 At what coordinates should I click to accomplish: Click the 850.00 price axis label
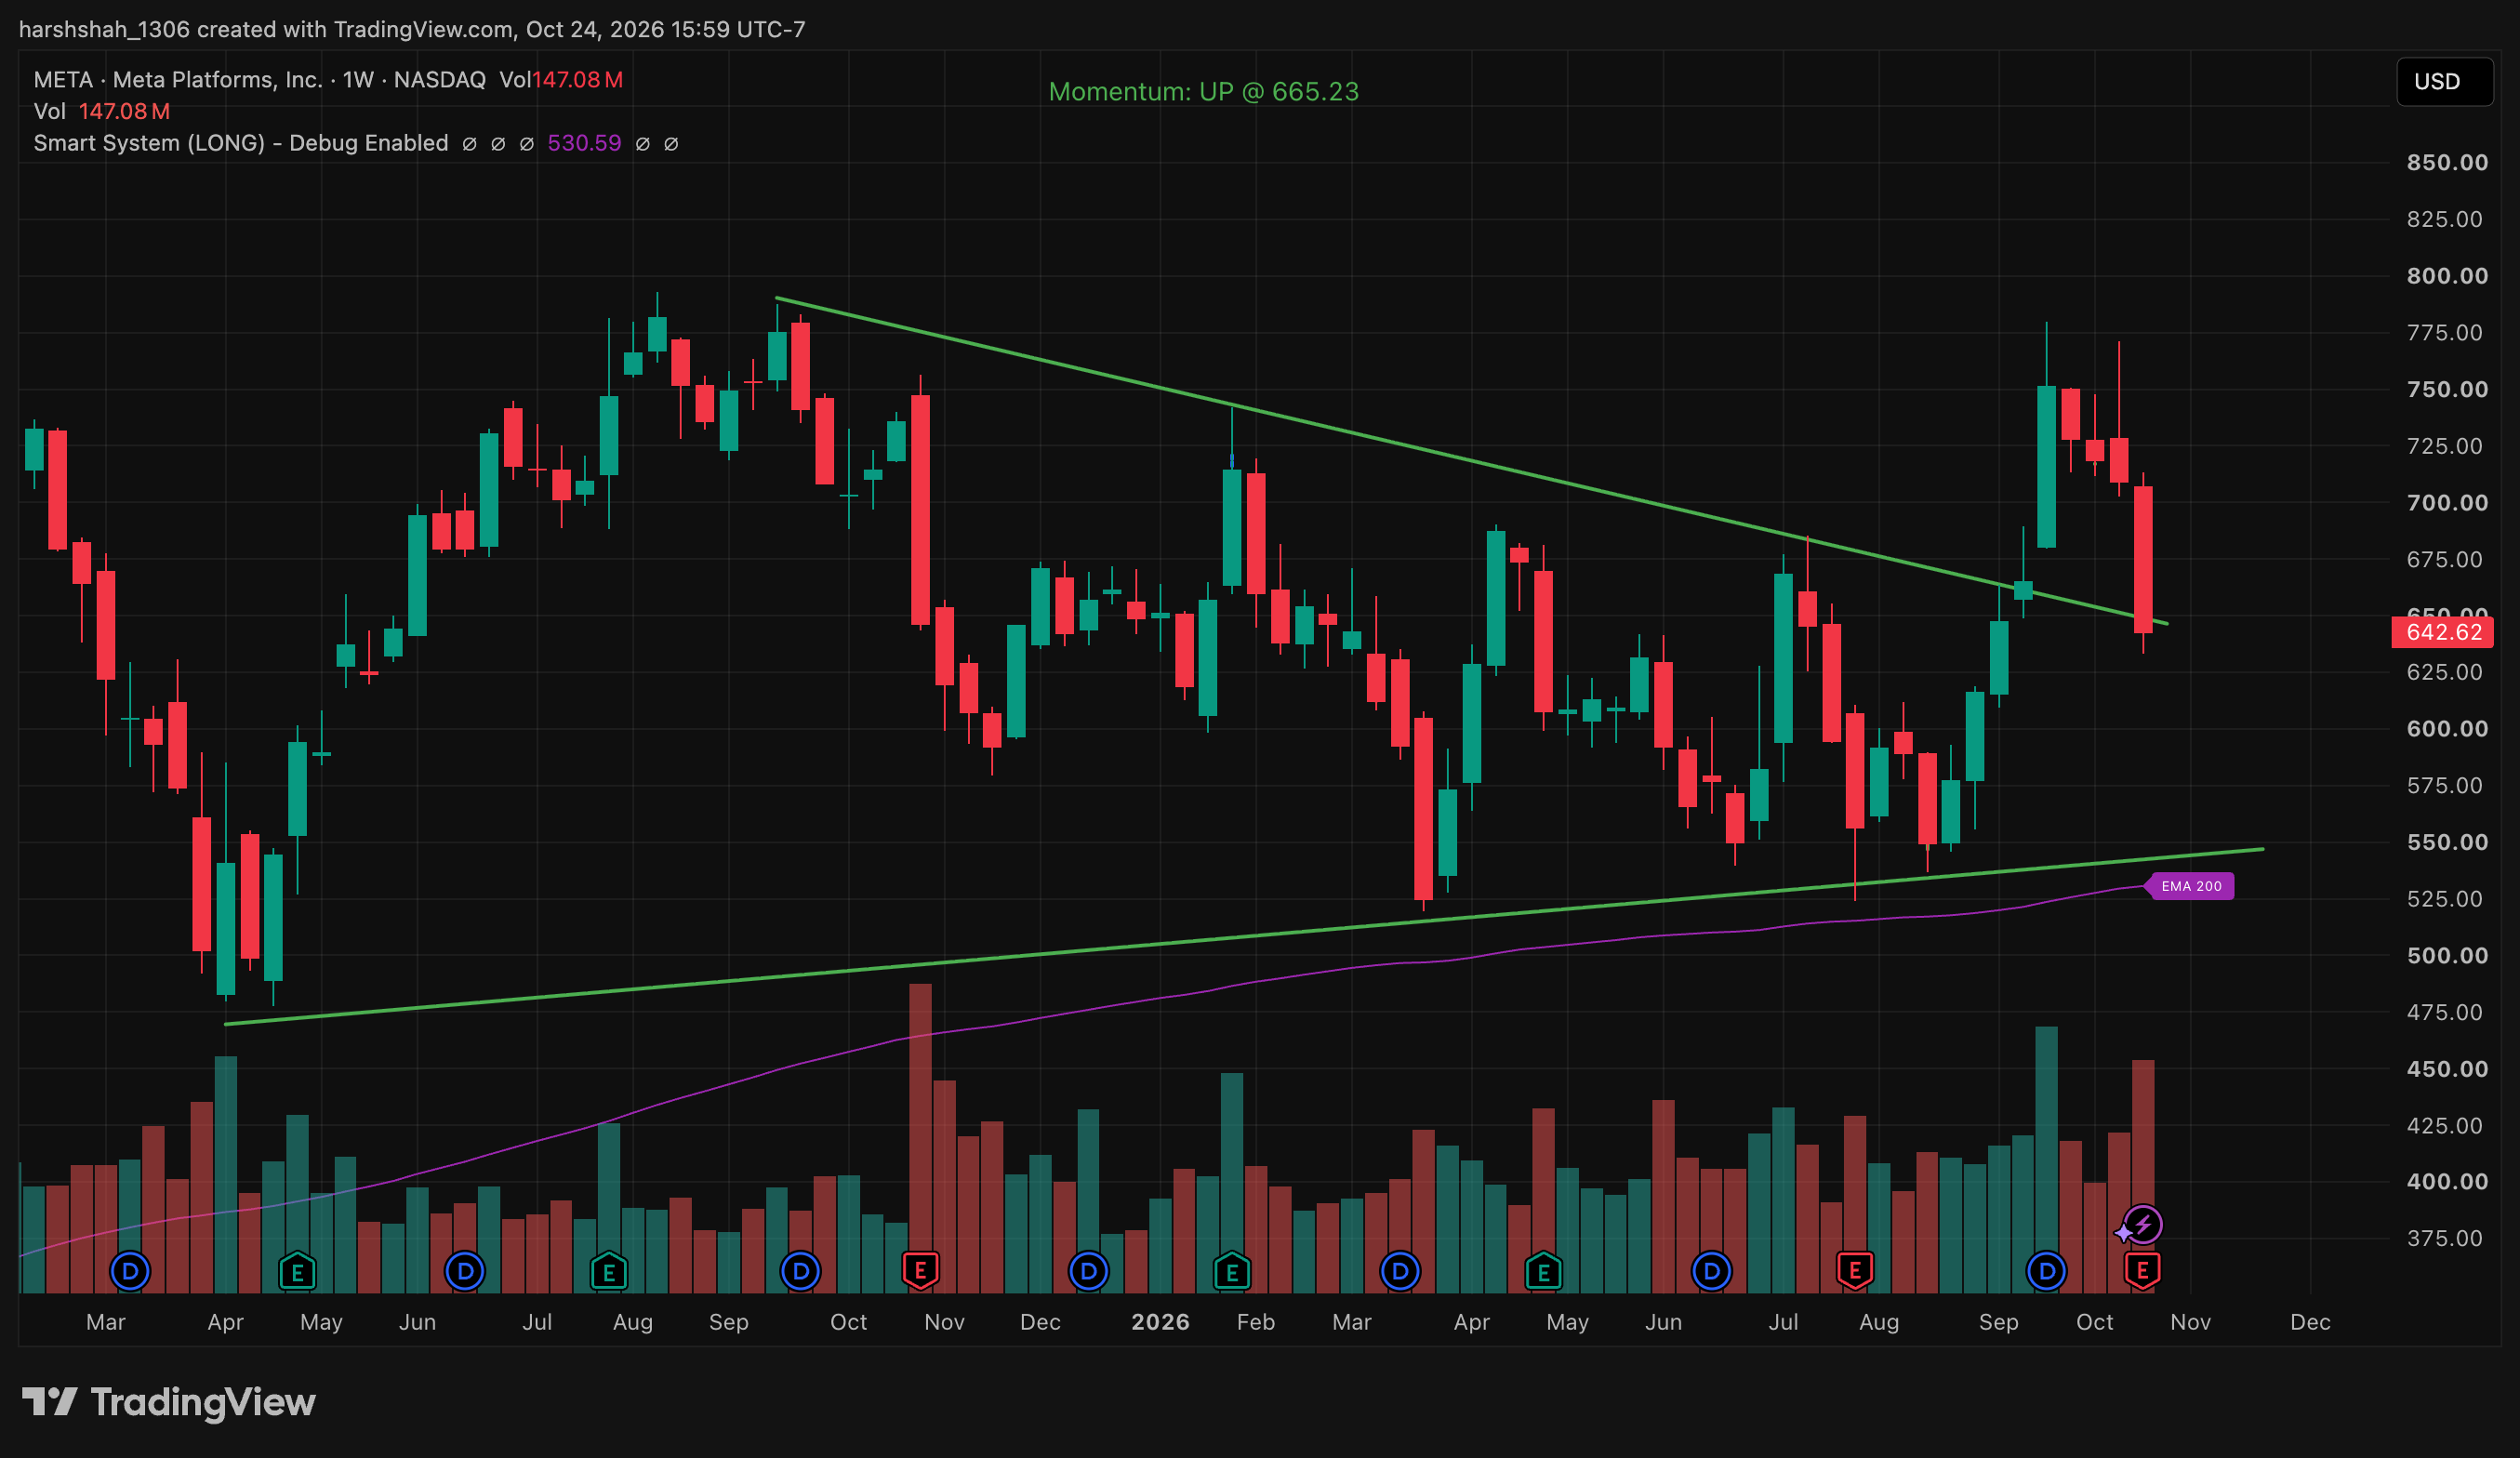[2447, 163]
